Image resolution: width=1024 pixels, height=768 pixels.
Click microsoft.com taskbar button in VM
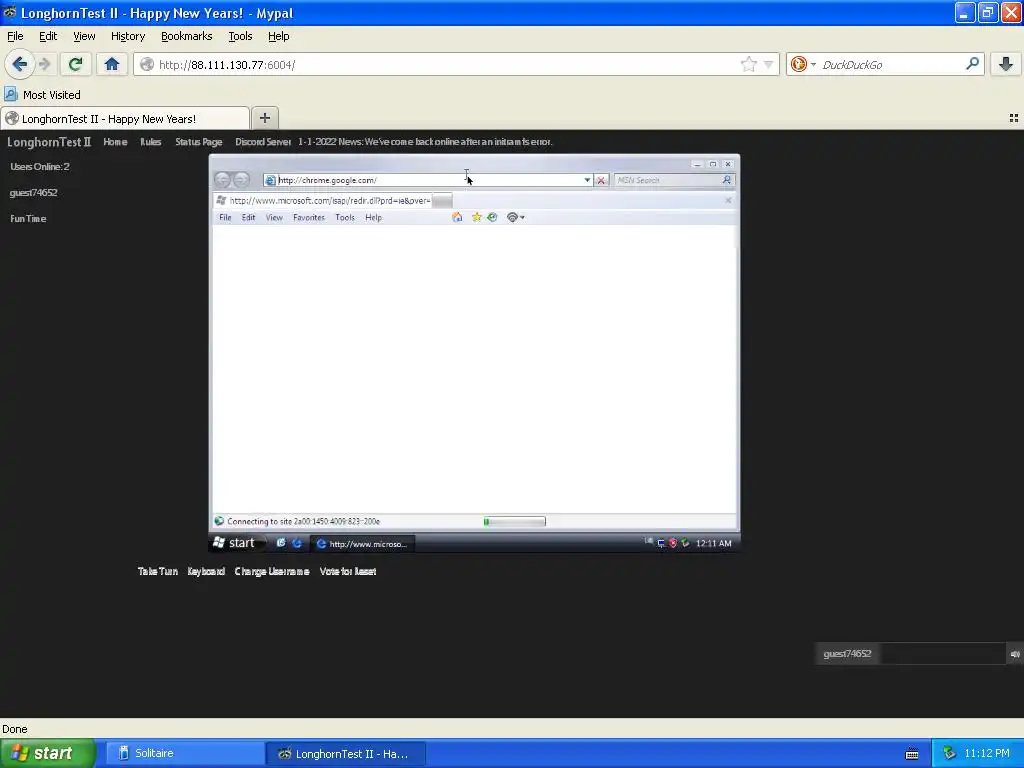tap(362, 543)
